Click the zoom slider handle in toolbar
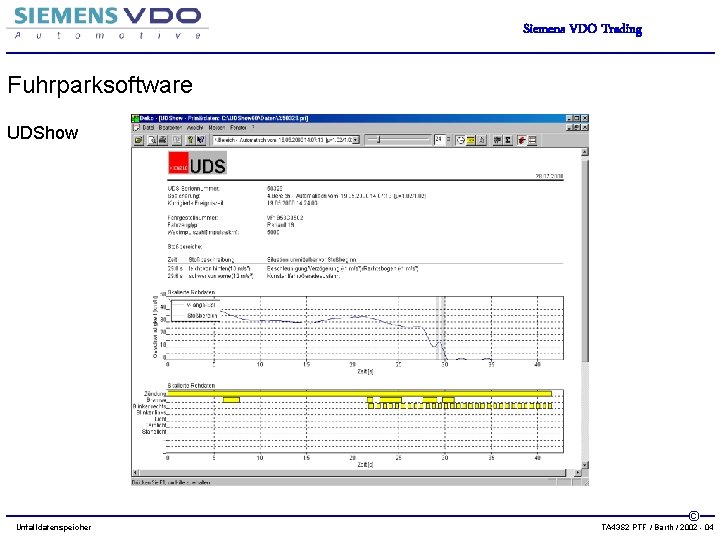Viewport: 720px width, 540px height. pyautogui.click(x=378, y=140)
